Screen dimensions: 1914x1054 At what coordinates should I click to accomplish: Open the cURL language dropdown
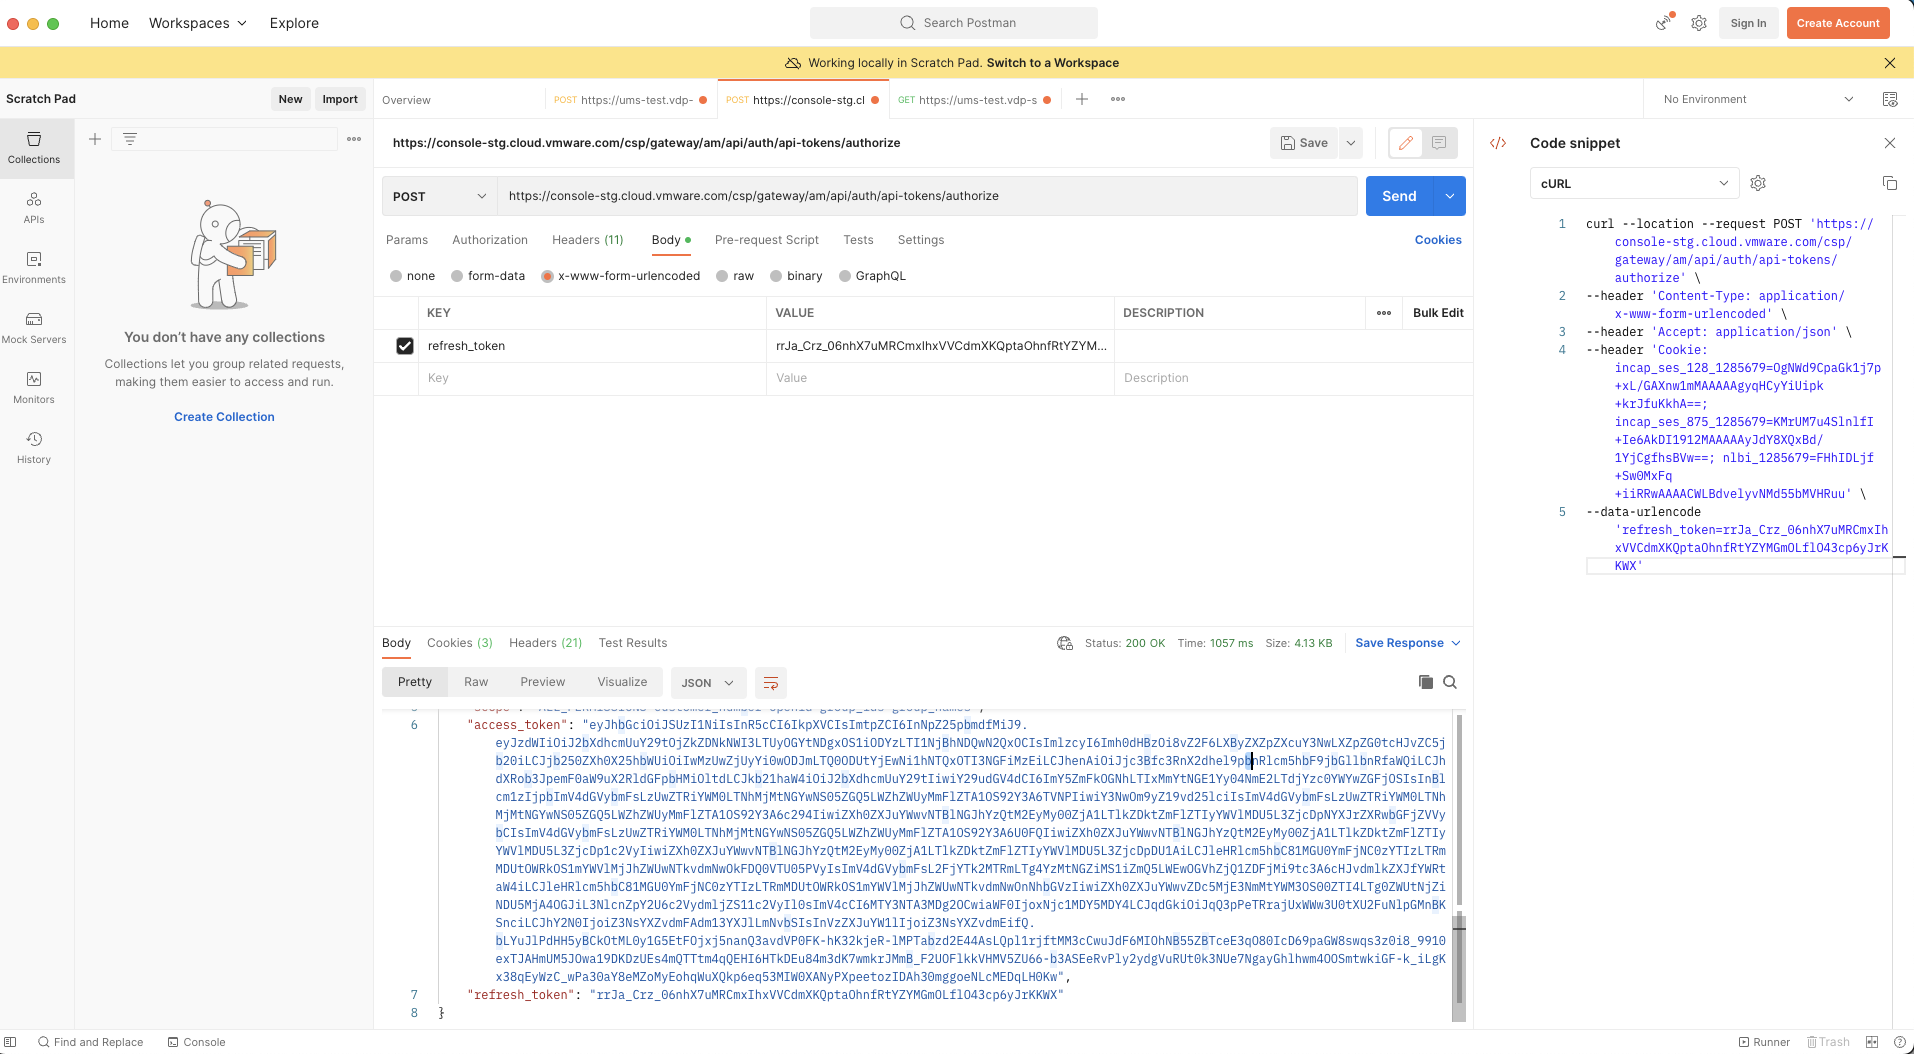coord(1635,183)
